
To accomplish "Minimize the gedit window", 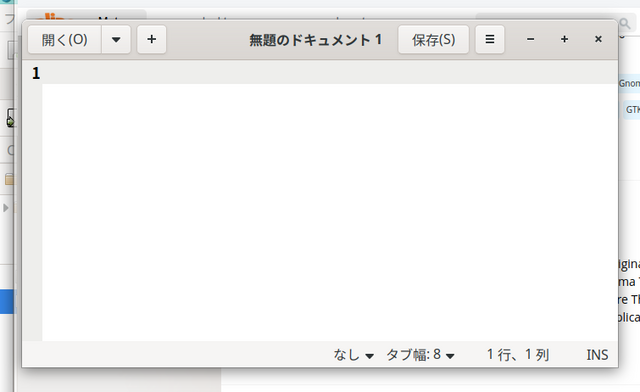I will (x=530, y=40).
